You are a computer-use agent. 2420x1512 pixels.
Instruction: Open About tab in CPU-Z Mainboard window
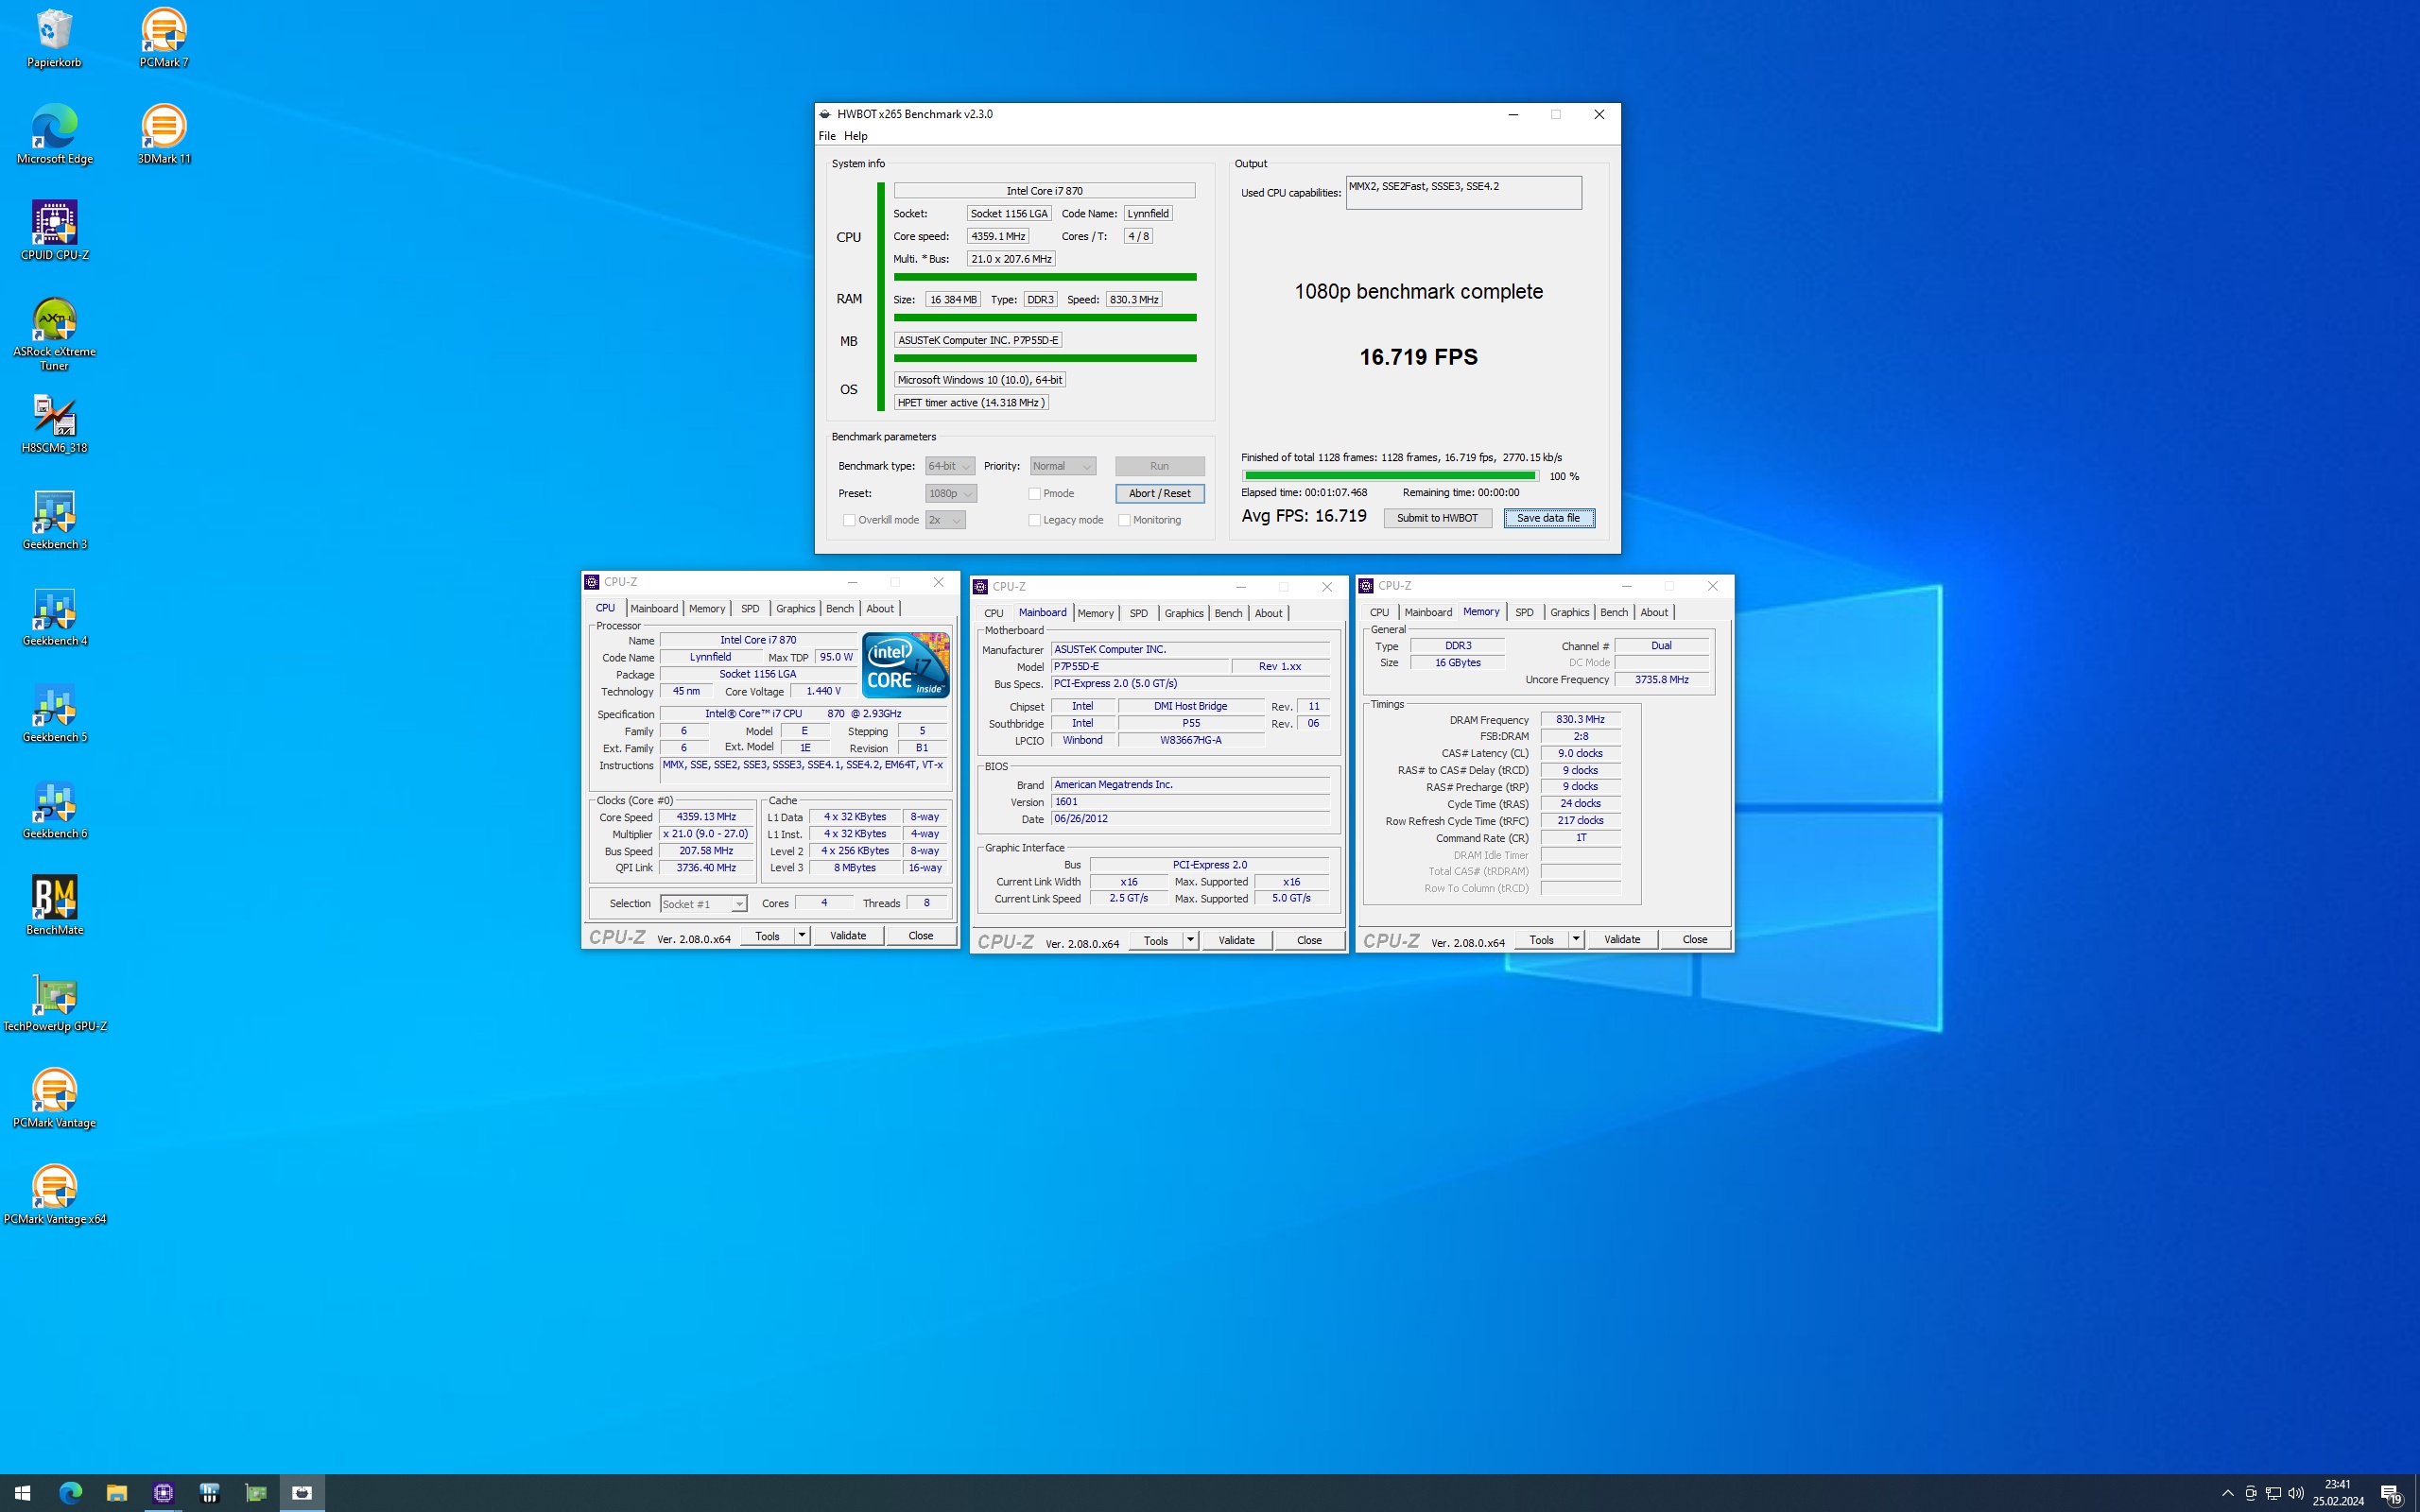pos(1268,613)
